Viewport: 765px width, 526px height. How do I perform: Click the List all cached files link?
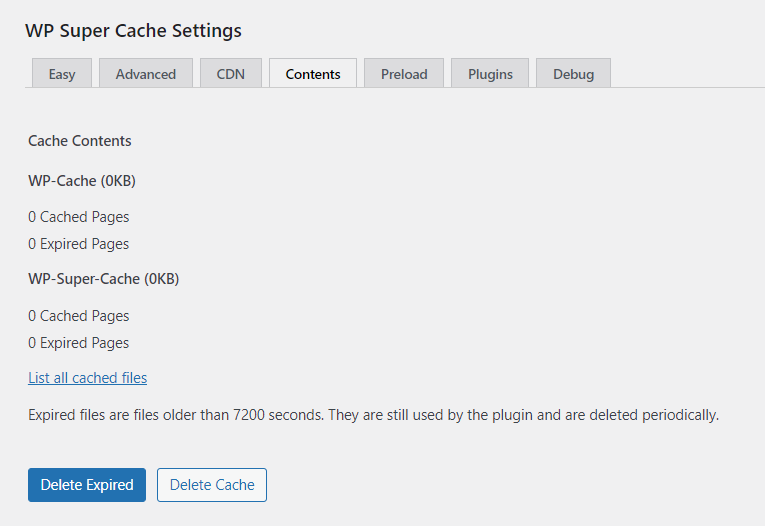point(87,378)
